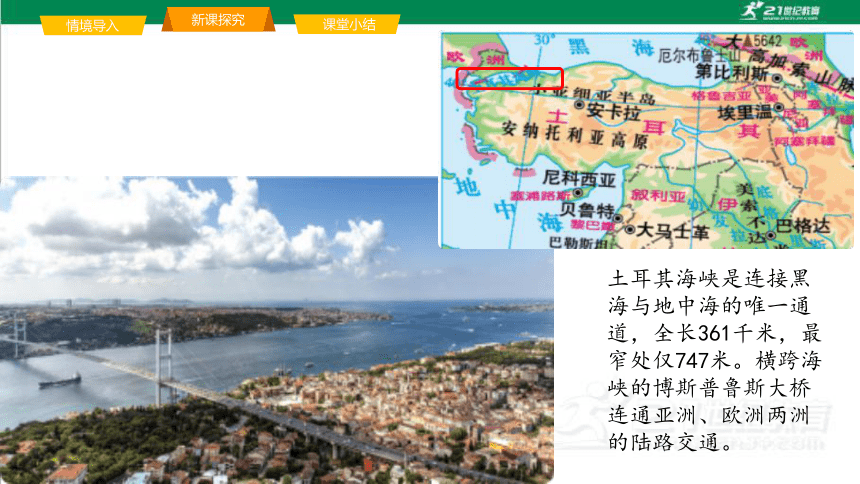Click the text line 的陆路交通。

(670, 442)
